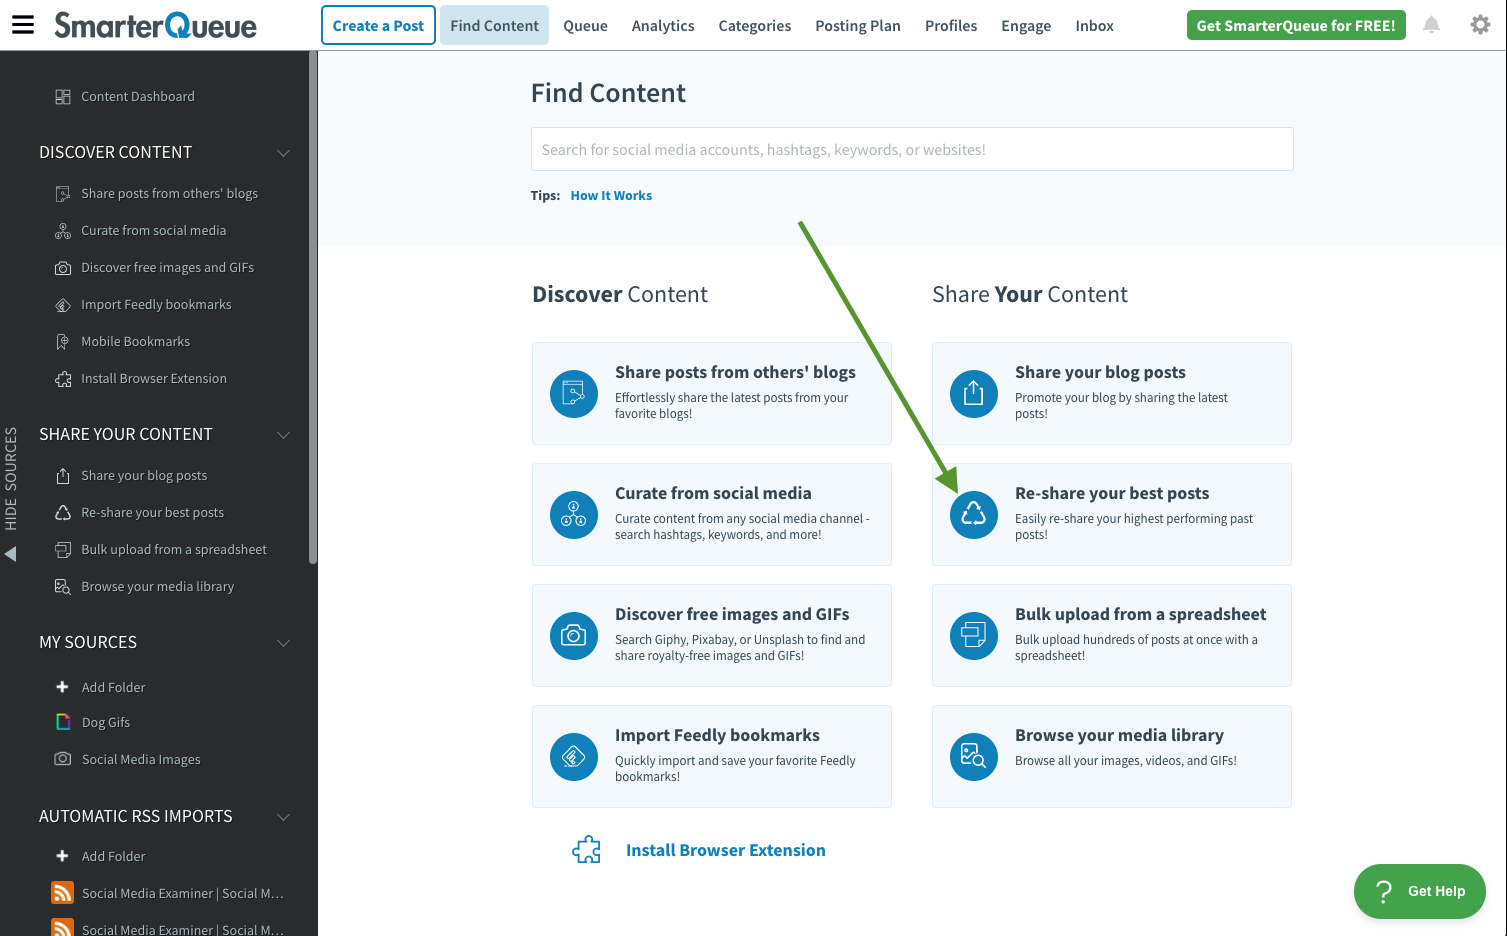Click the first Social Media Examiner RSS icon
Screen dimensions: 1507x936
point(62,893)
